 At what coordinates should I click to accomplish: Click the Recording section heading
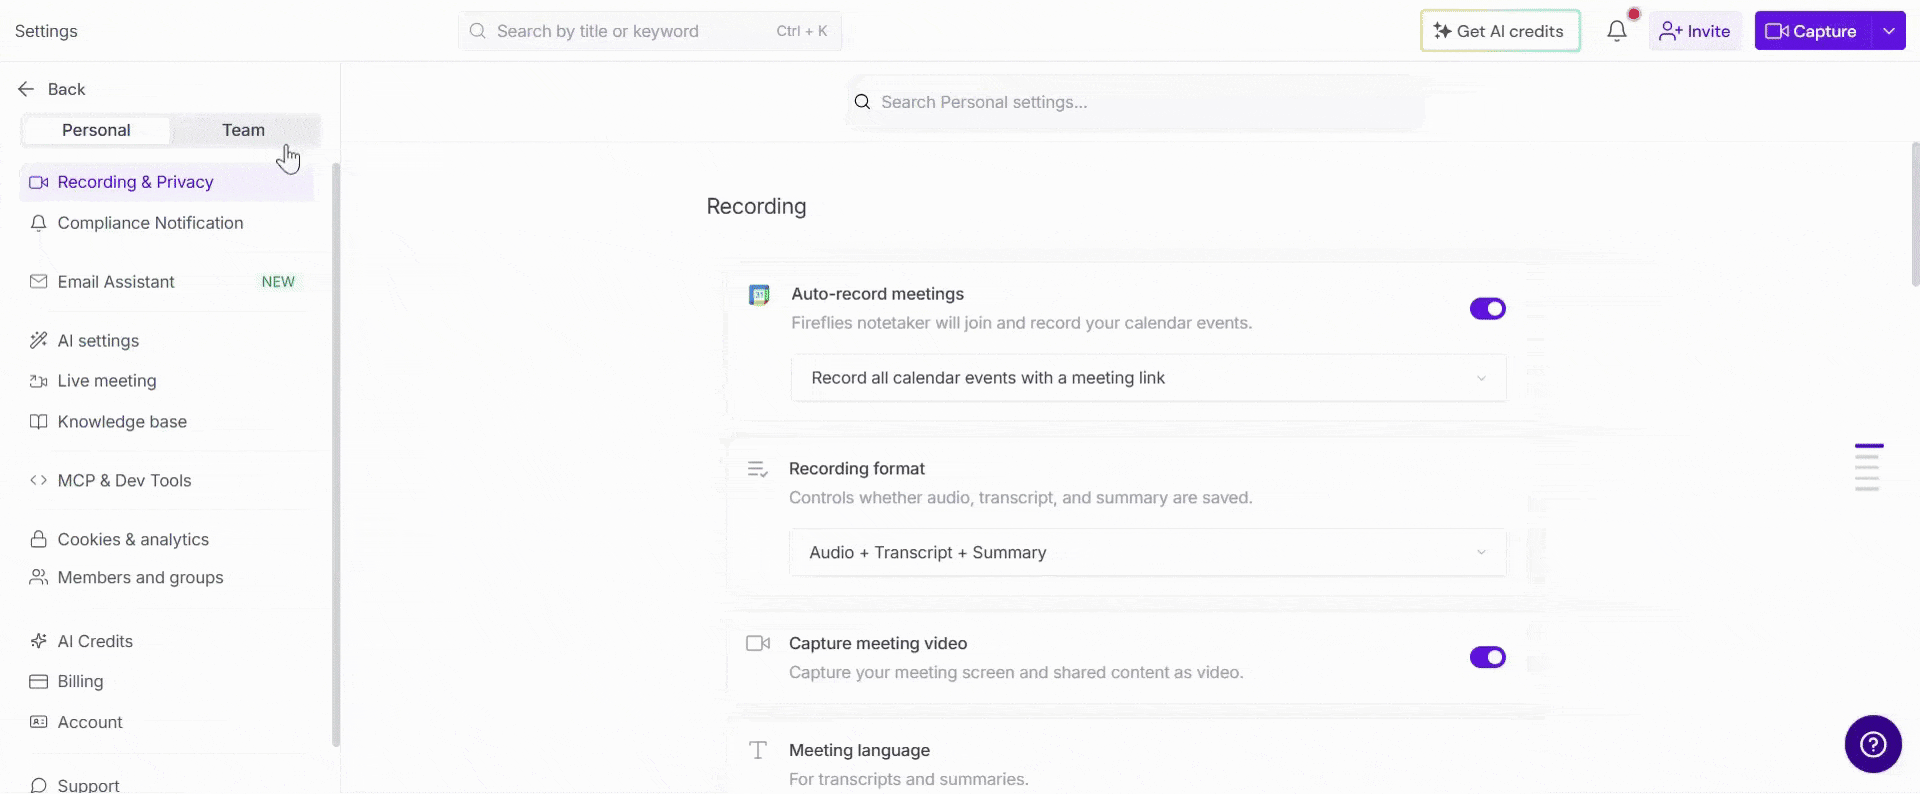(756, 207)
